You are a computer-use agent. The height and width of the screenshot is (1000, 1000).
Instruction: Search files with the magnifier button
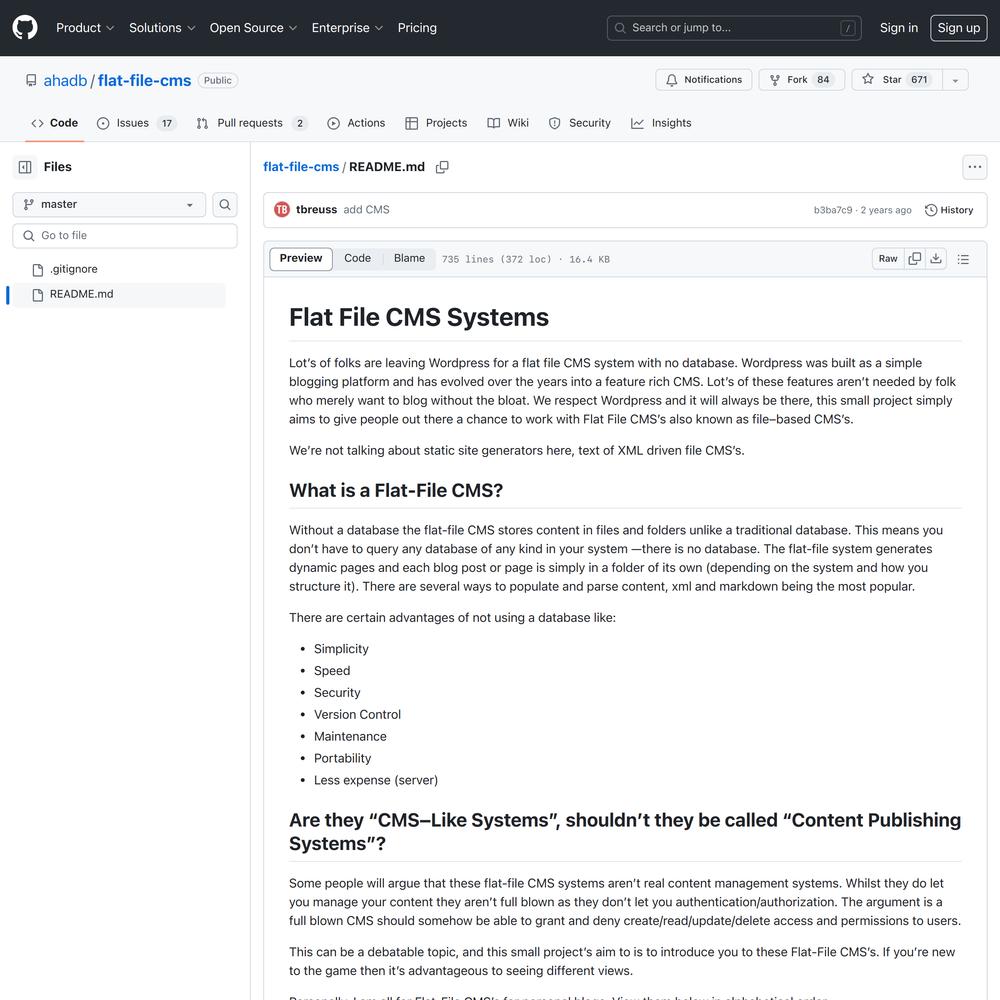coord(224,205)
